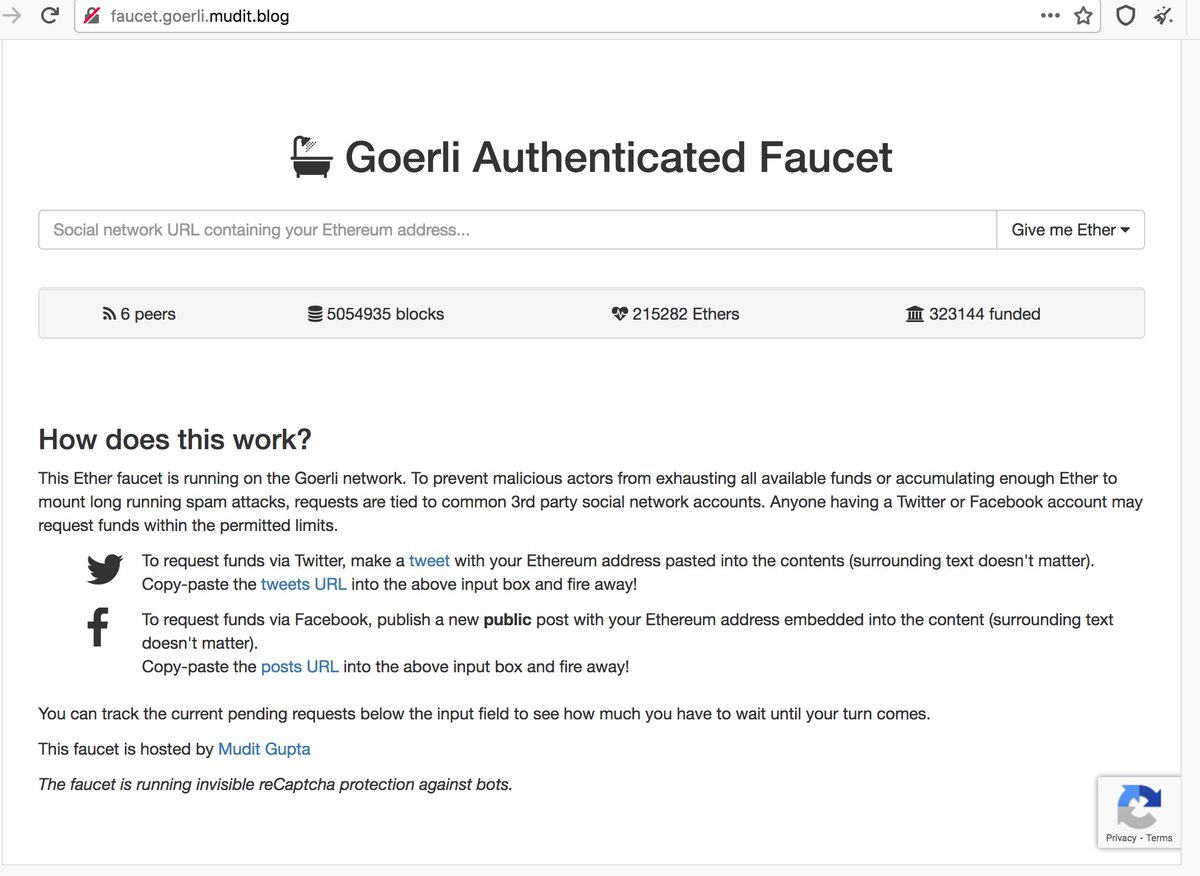
Task: Click the browser forward arrow
Action: point(12,16)
